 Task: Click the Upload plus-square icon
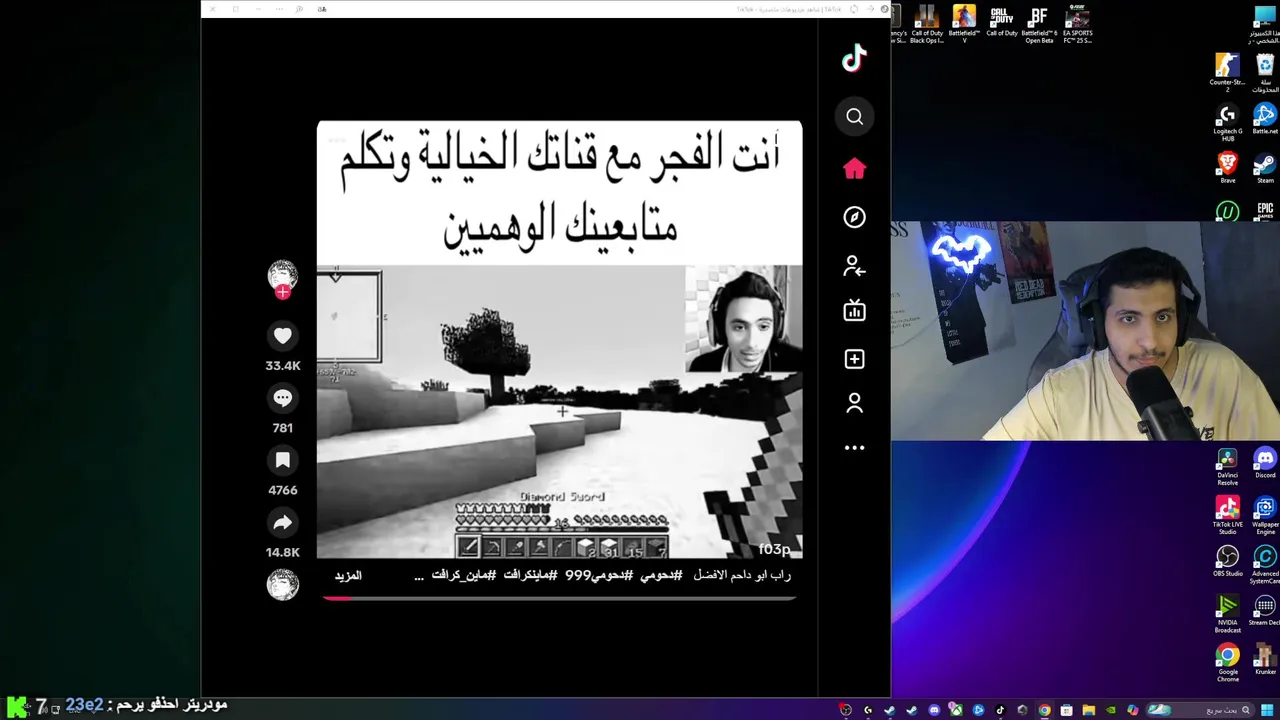854,359
